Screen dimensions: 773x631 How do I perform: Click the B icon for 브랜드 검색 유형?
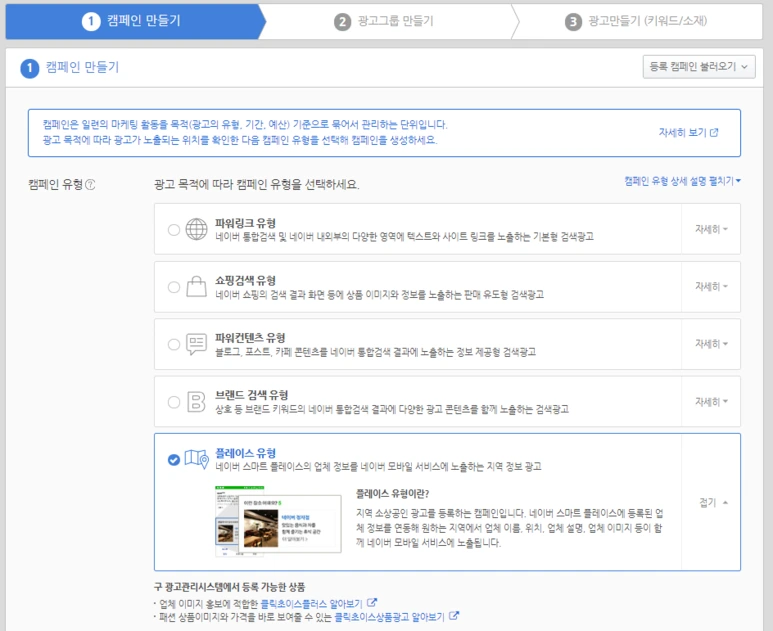tap(196, 401)
